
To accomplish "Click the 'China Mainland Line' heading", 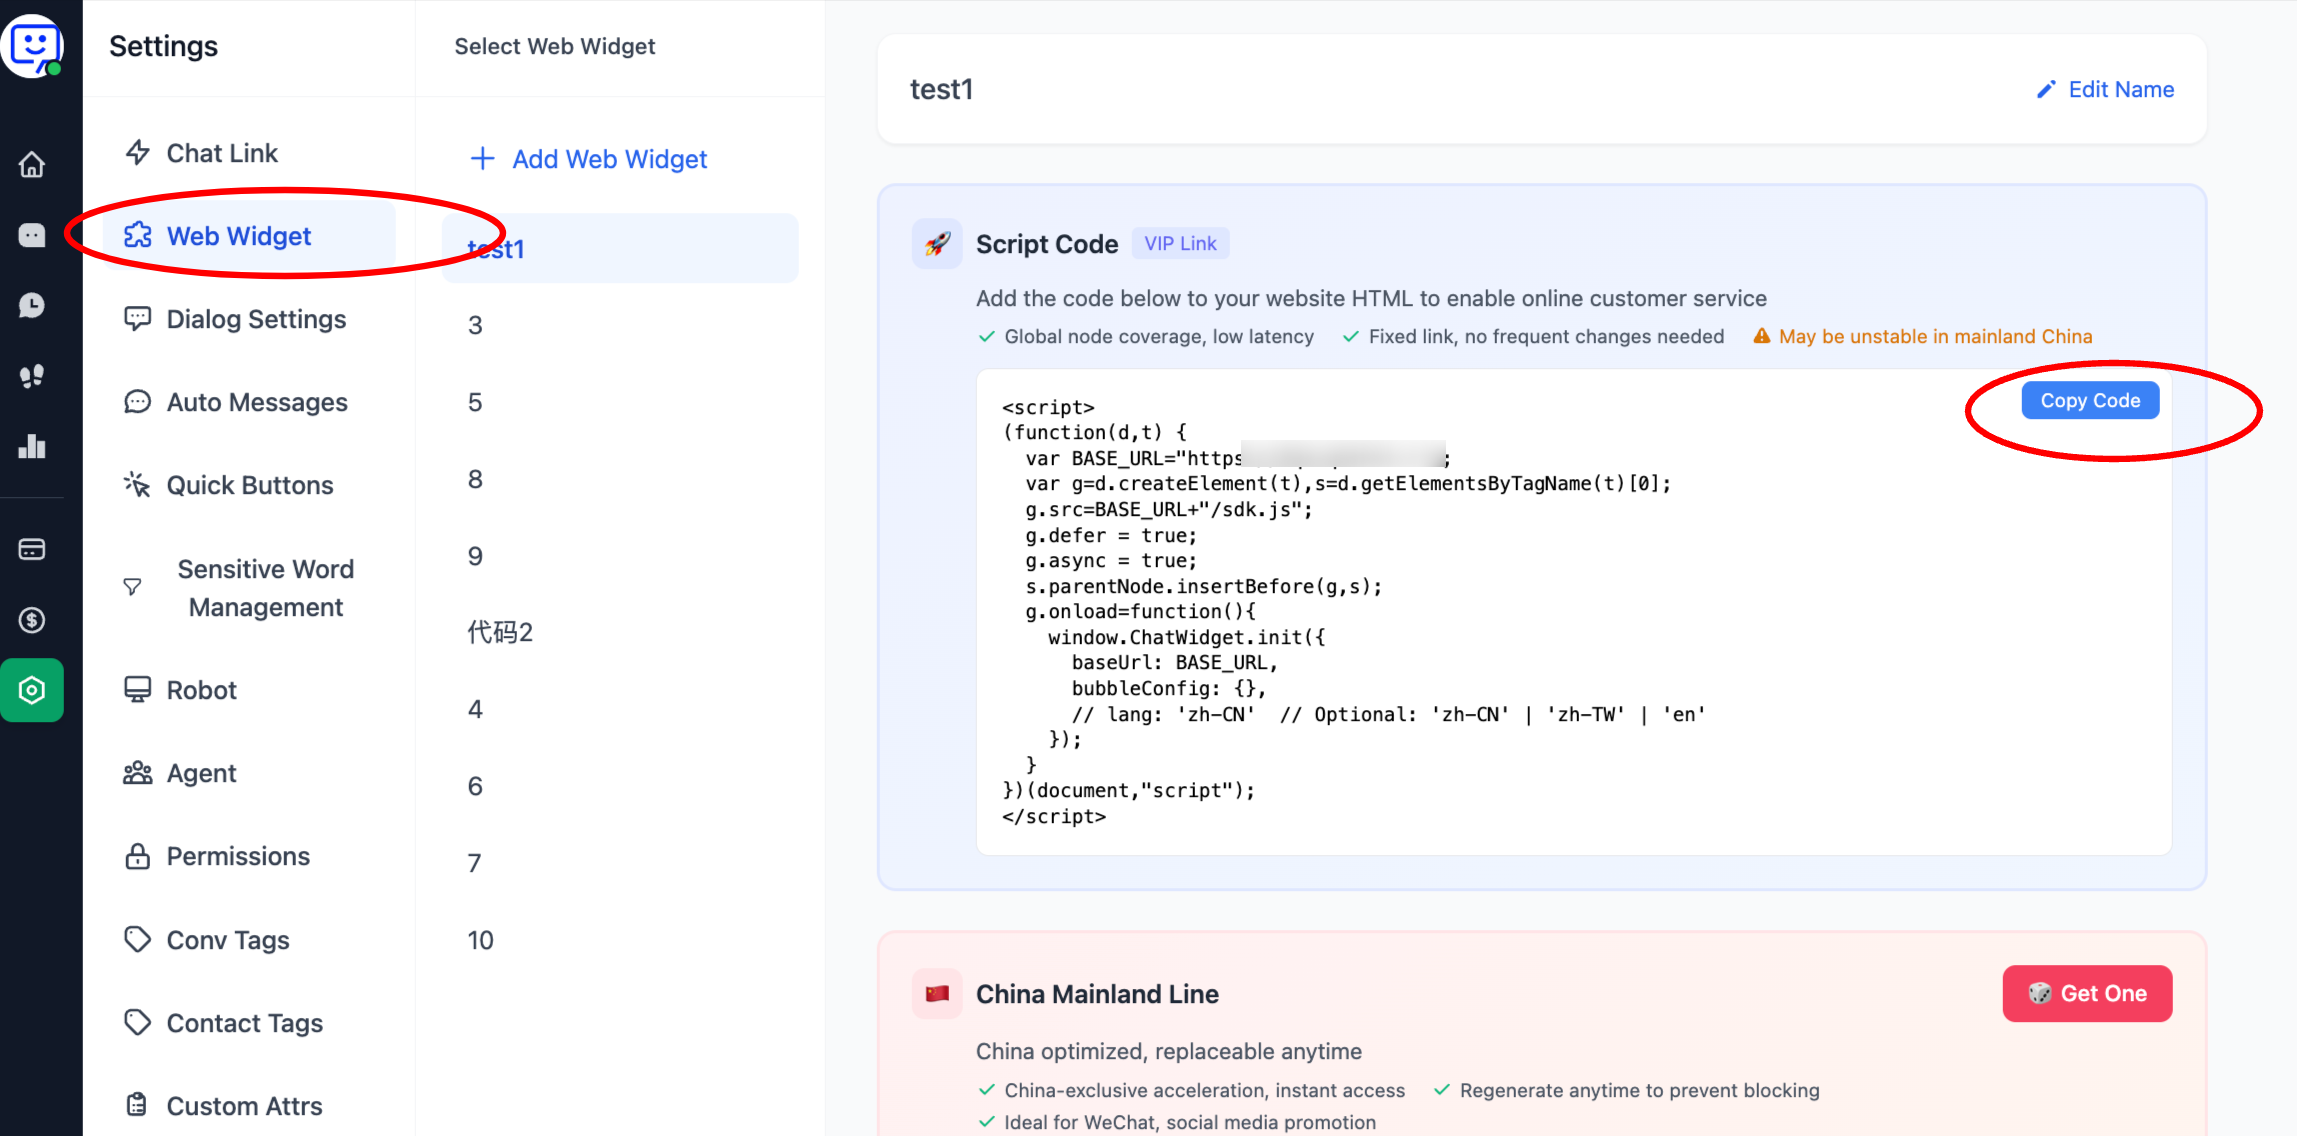I will click(x=1097, y=994).
